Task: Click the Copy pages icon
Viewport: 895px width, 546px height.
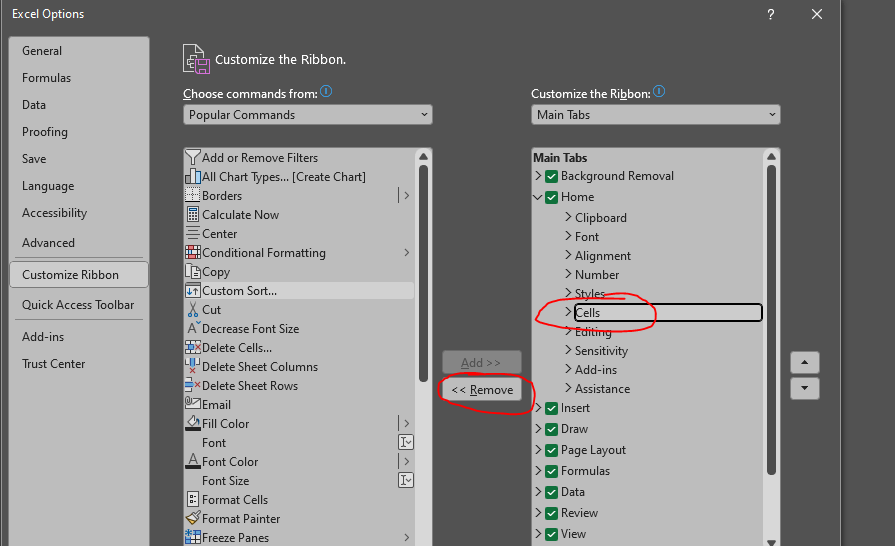Action: [x=193, y=272]
